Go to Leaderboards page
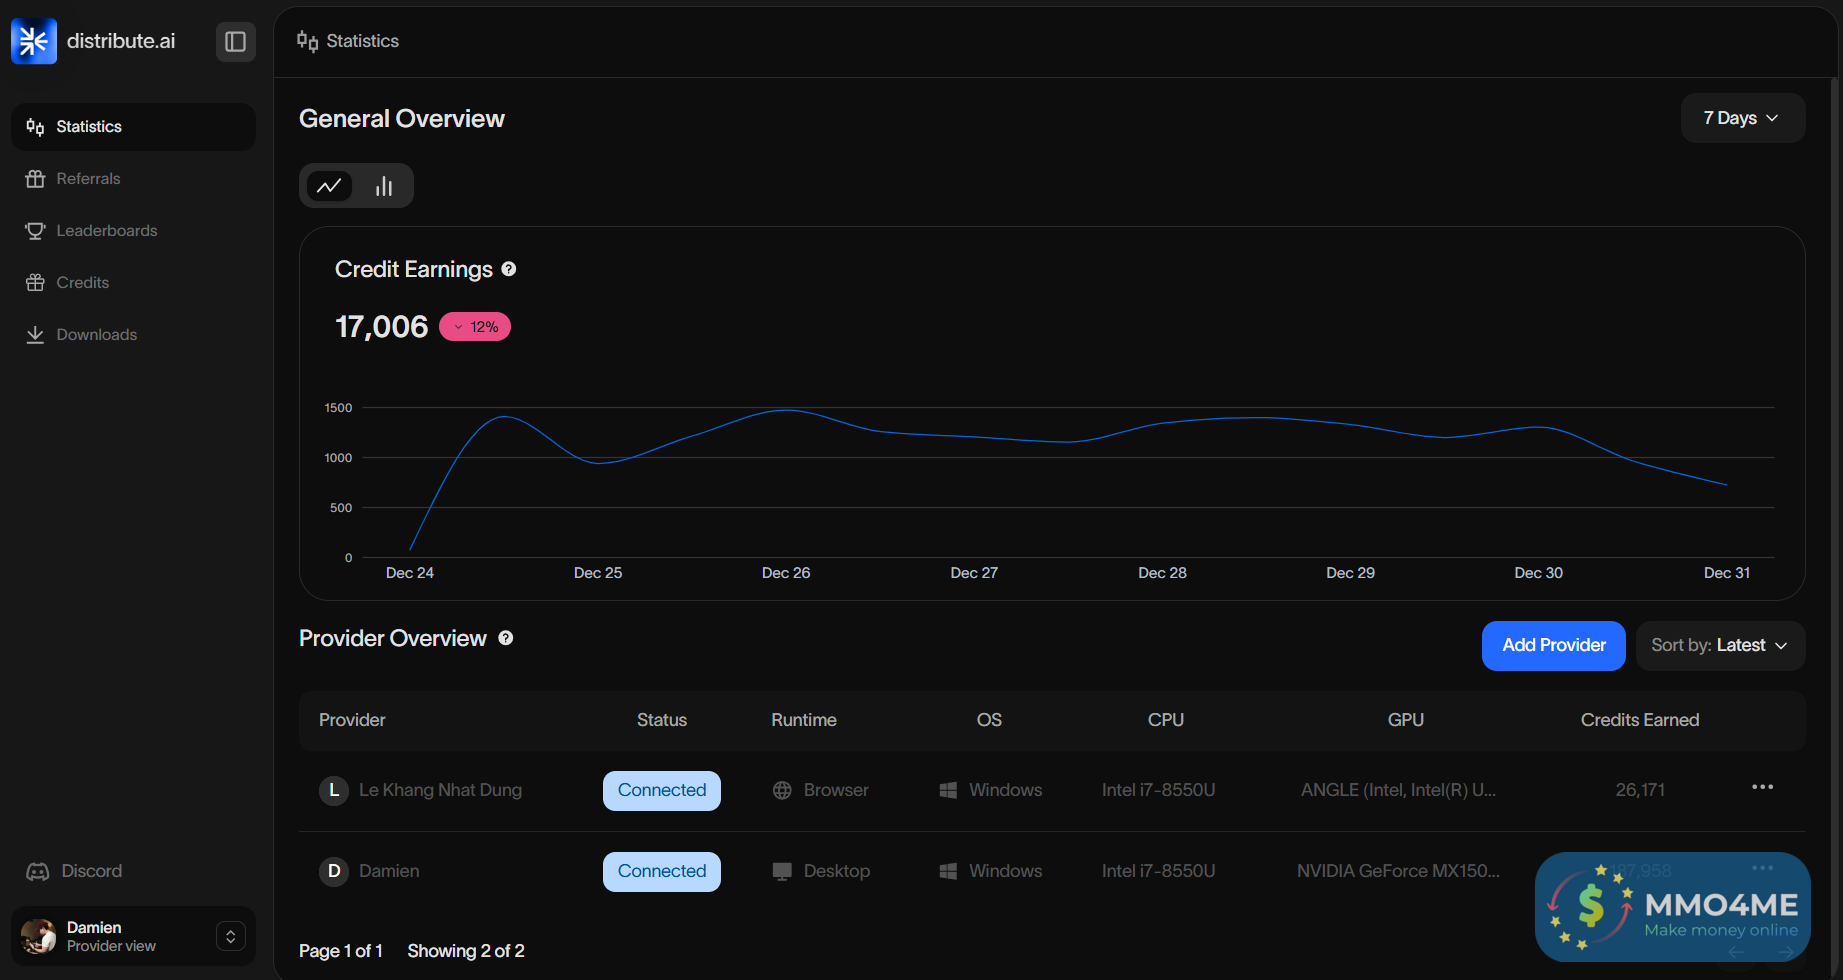Image resolution: width=1843 pixels, height=980 pixels. click(x=133, y=231)
